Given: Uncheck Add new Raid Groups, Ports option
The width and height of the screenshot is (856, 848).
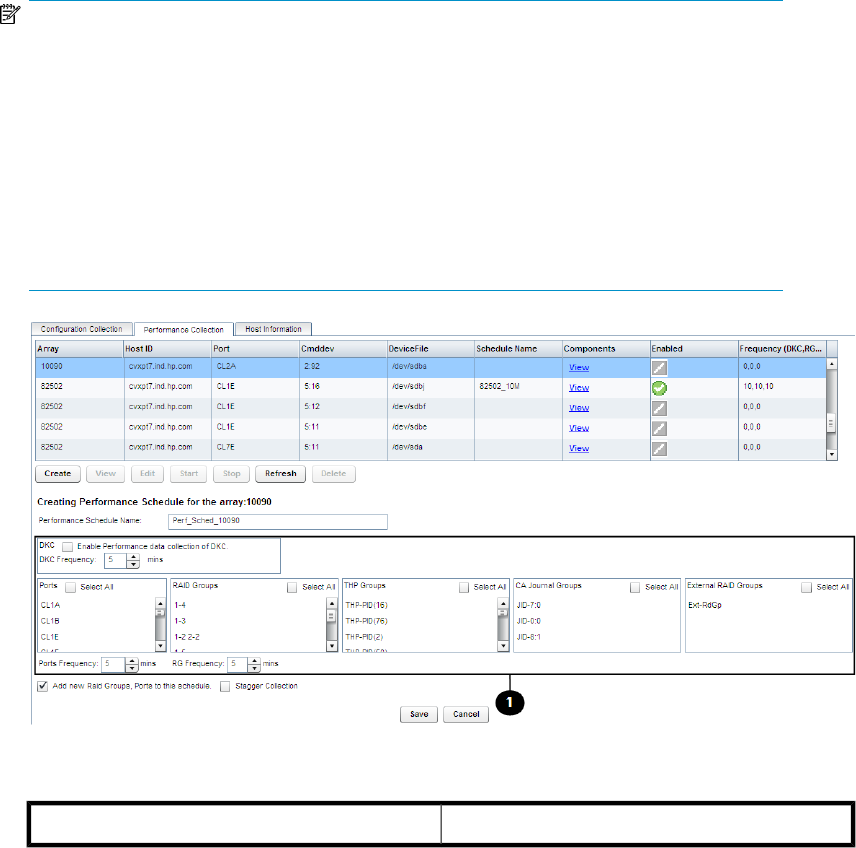Looking at the screenshot, I should (43, 687).
